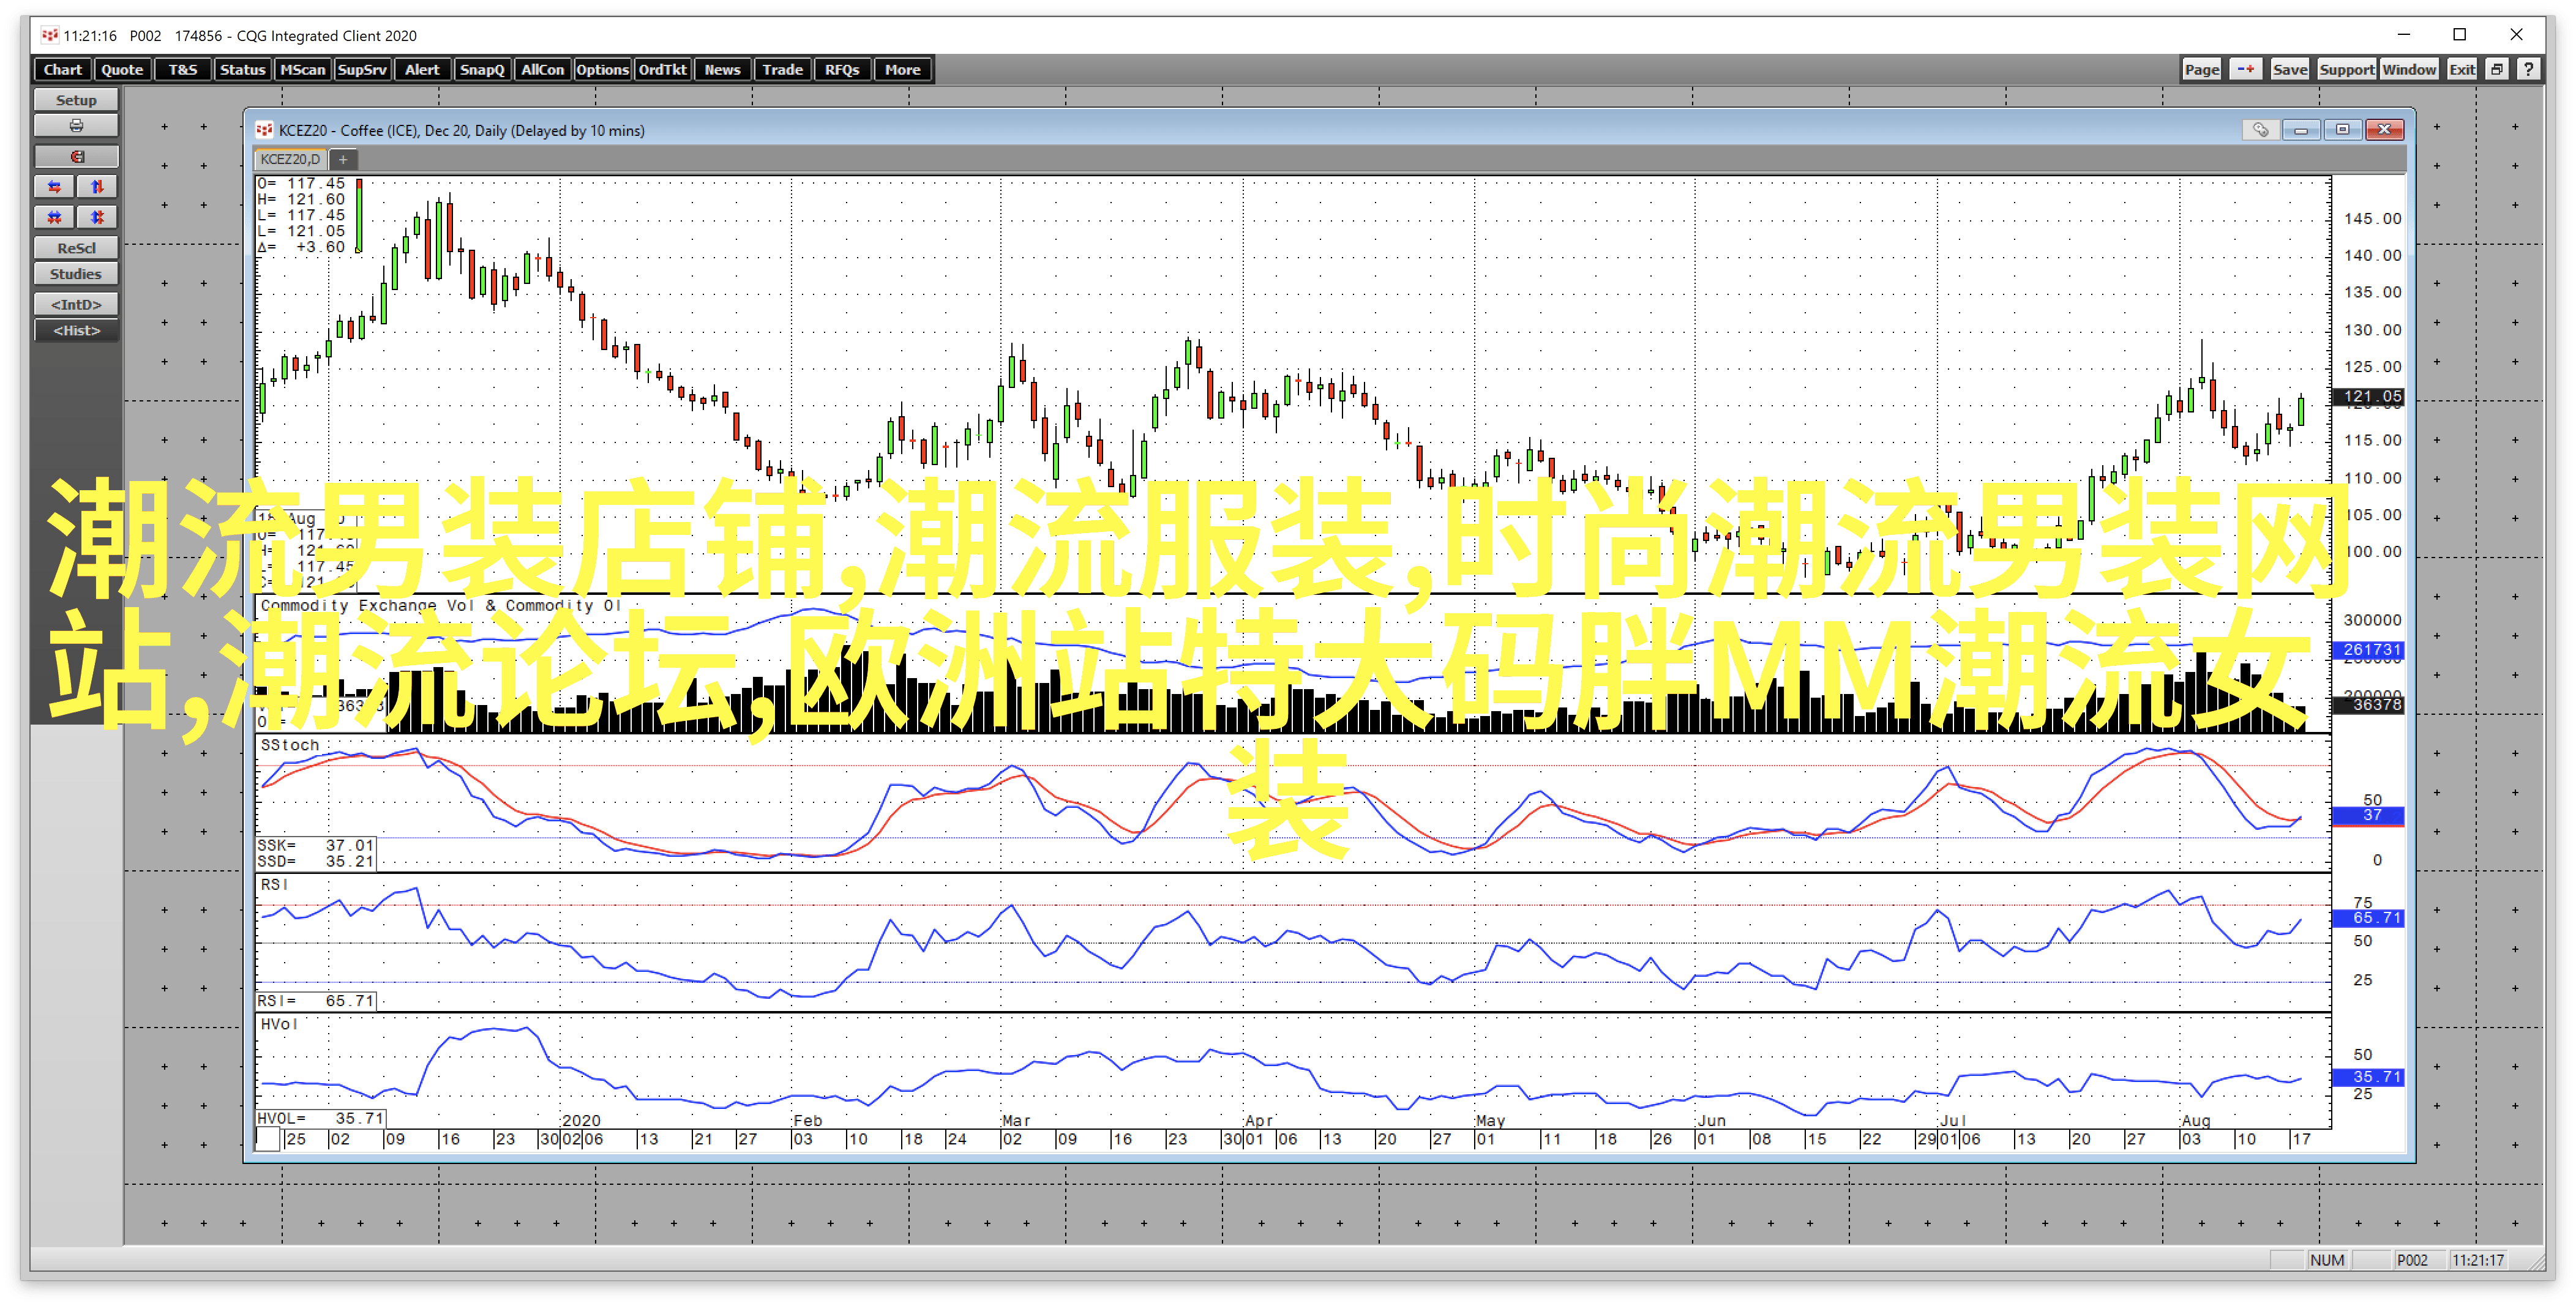Open the RFQs toolbar item
The image size is (2576, 1306).
842,69
